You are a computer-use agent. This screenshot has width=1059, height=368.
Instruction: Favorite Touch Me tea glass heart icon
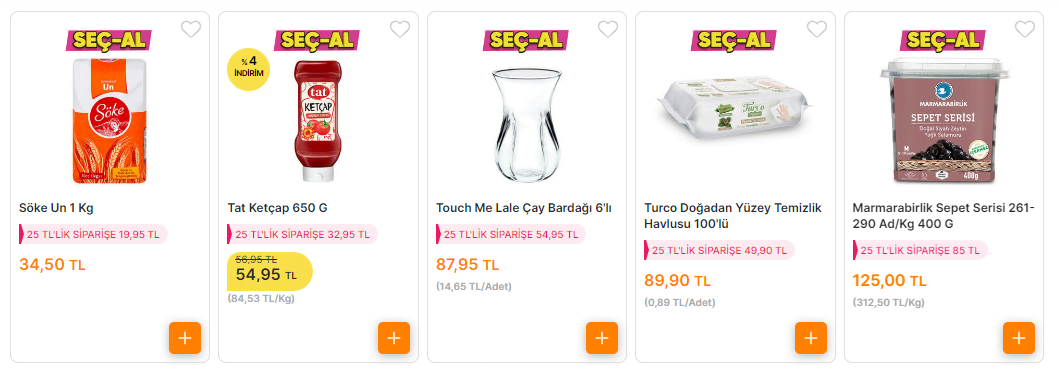608,29
